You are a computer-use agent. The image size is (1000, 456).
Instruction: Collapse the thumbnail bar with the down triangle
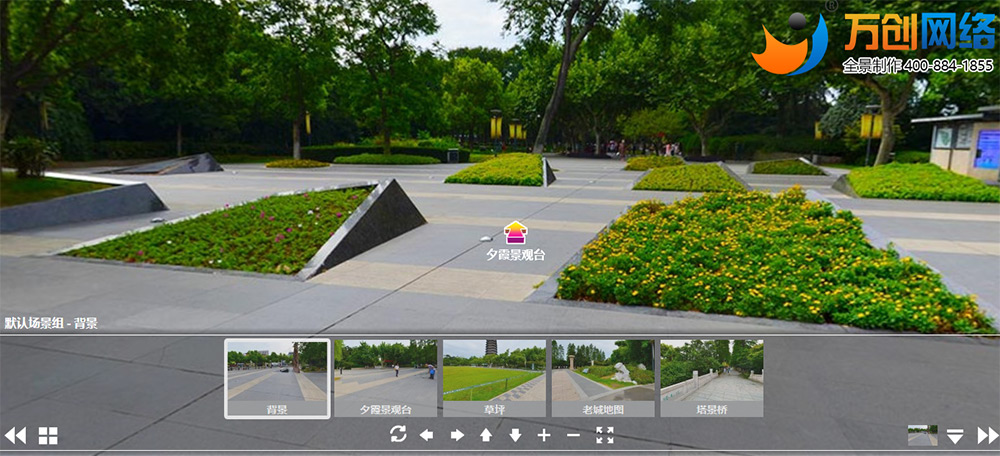pyautogui.click(x=955, y=436)
